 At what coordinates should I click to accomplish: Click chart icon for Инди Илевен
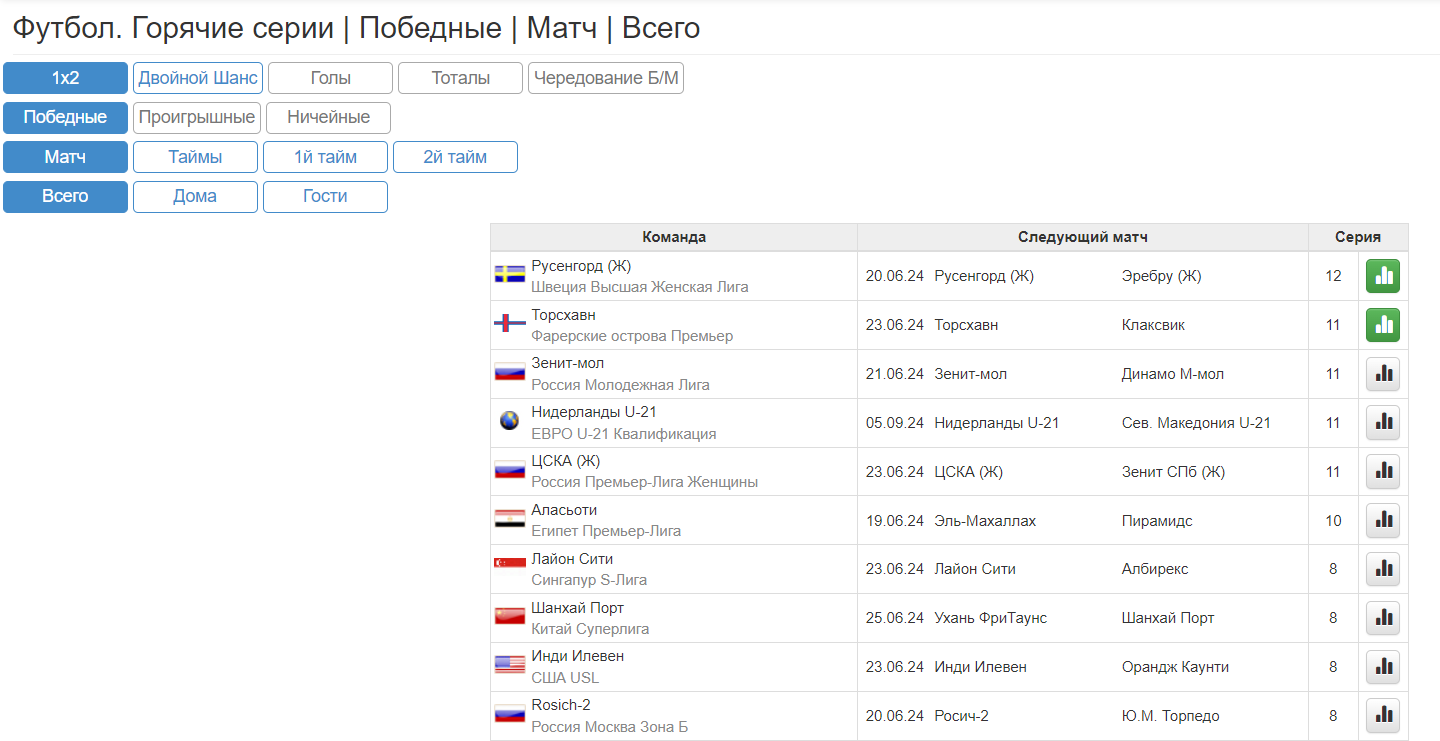pos(1383,667)
